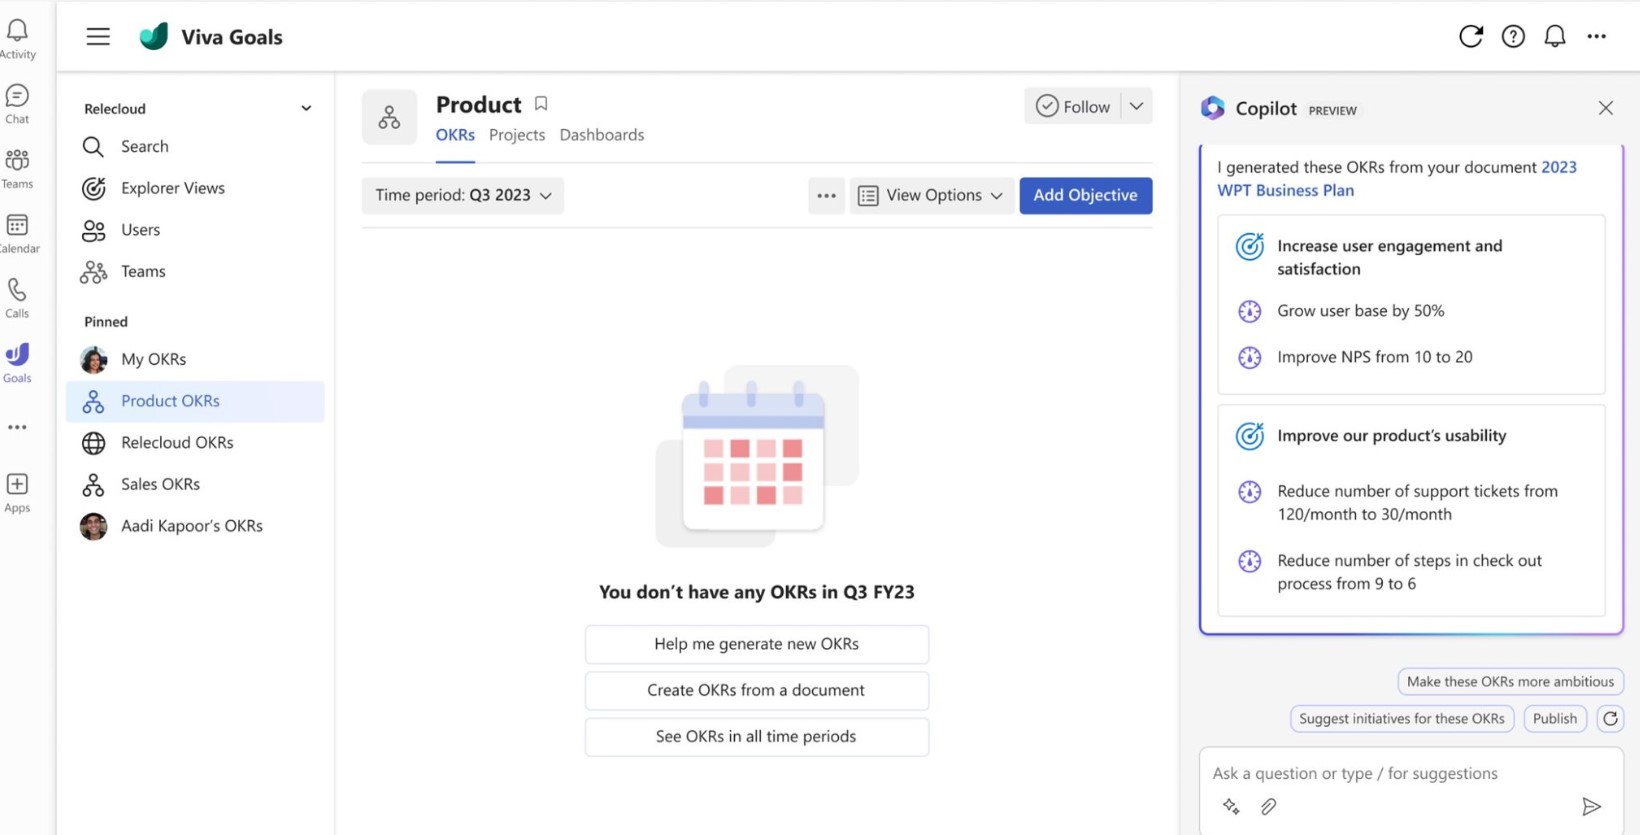Viewport: 1640px width, 835px height.
Task: Publish the generated OKRs
Action: 1554,718
